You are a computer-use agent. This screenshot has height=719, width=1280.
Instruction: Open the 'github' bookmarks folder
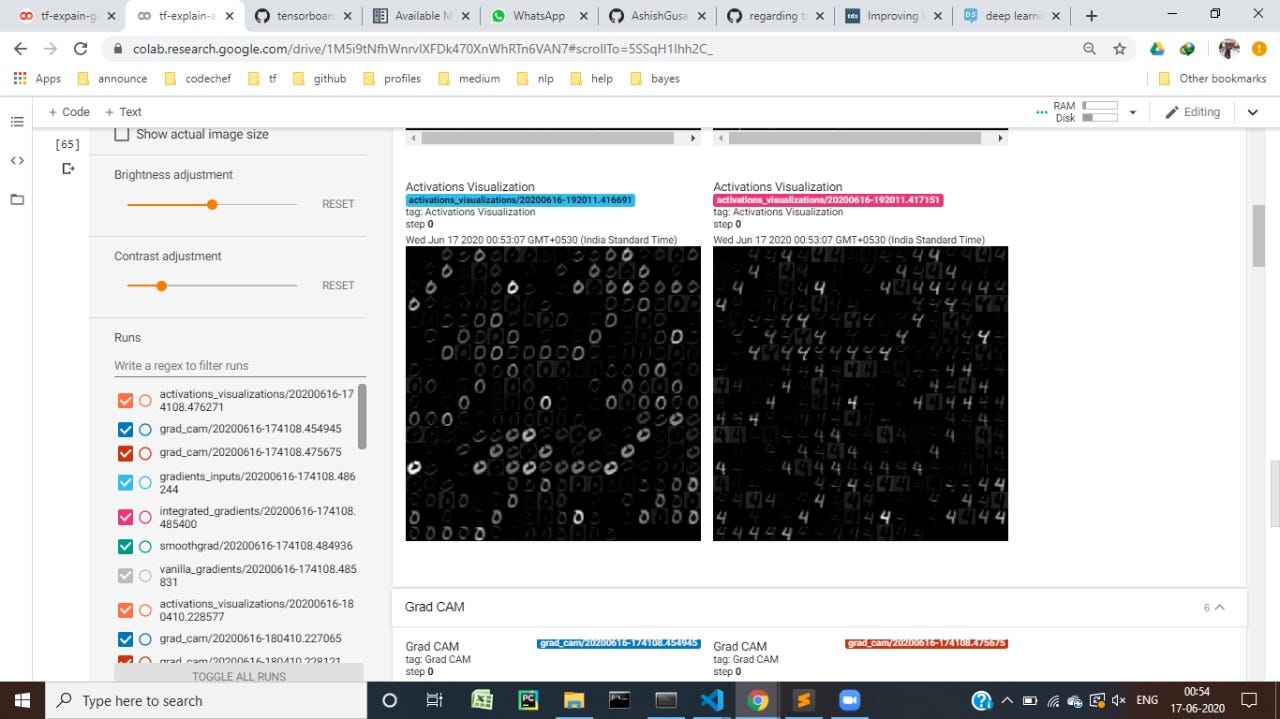[x=319, y=78]
